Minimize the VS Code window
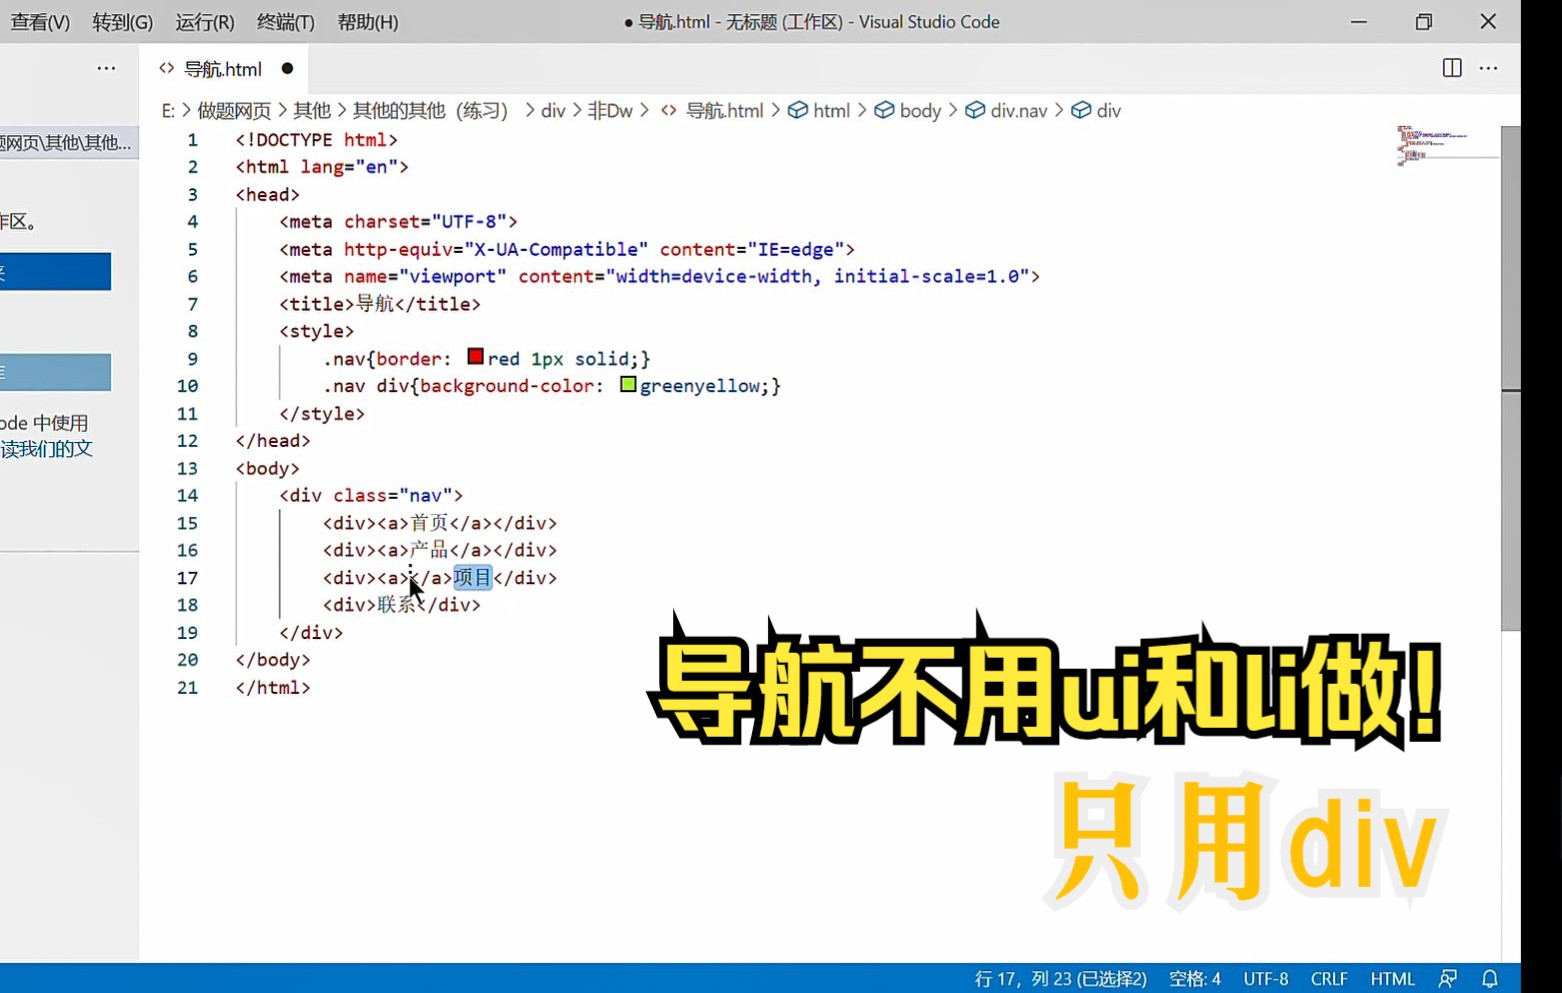 coord(1359,22)
